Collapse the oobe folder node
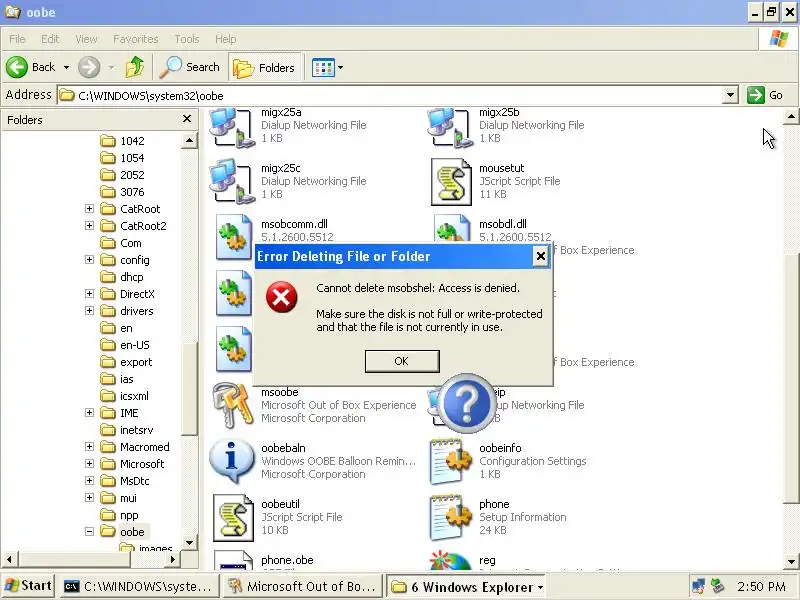 (x=89, y=532)
